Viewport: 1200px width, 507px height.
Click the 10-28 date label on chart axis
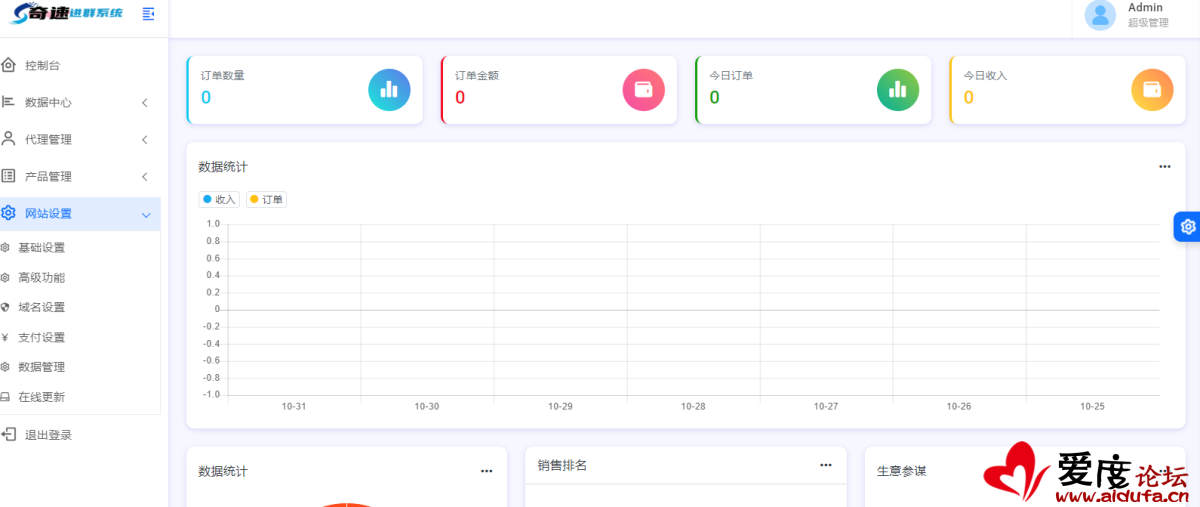(x=693, y=406)
